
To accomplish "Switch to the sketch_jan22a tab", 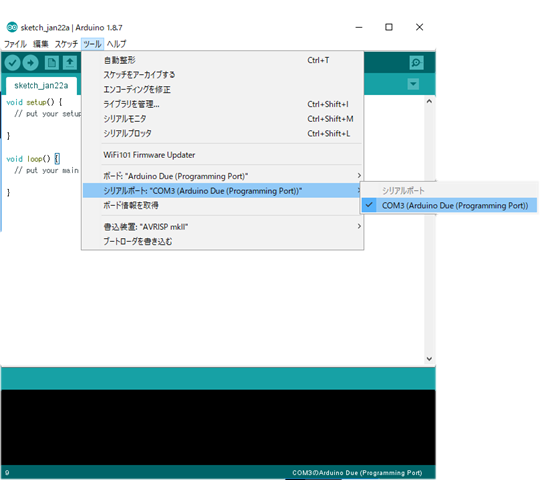I will [x=41, y=86].
